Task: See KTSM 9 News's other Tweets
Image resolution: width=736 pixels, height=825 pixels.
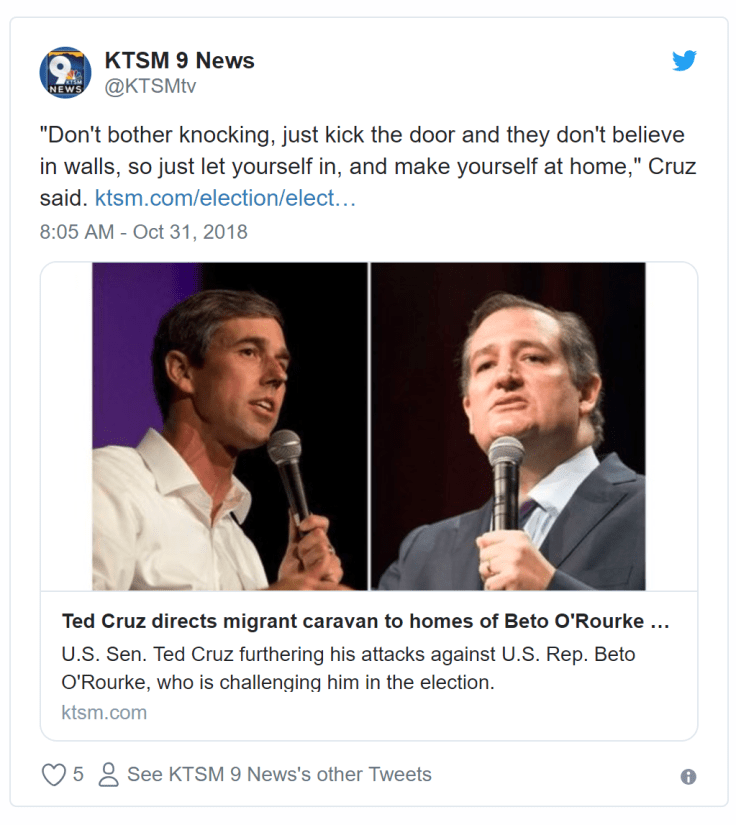Action: point(279,775)
